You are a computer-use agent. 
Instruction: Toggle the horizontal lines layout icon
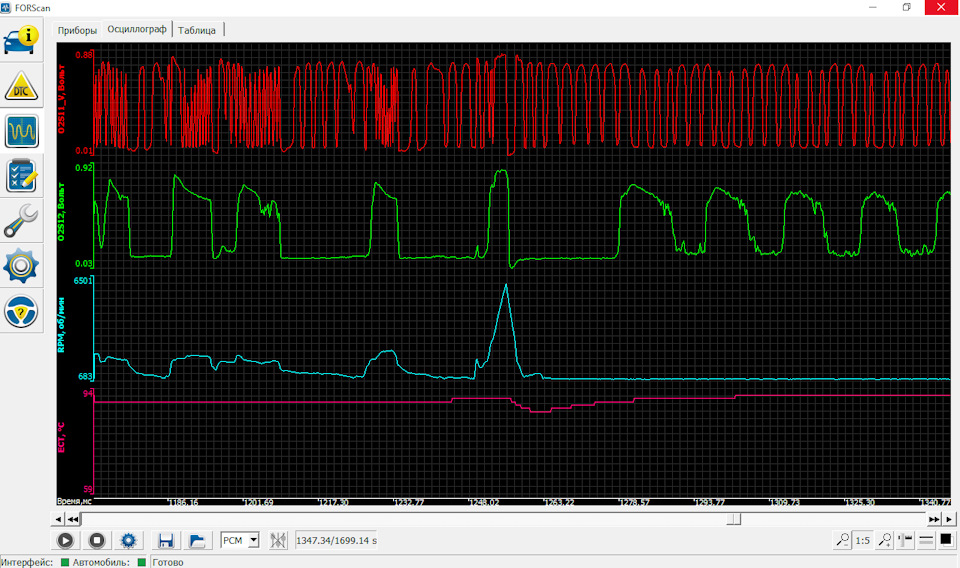pyautogui.click(x=926, y=540)
